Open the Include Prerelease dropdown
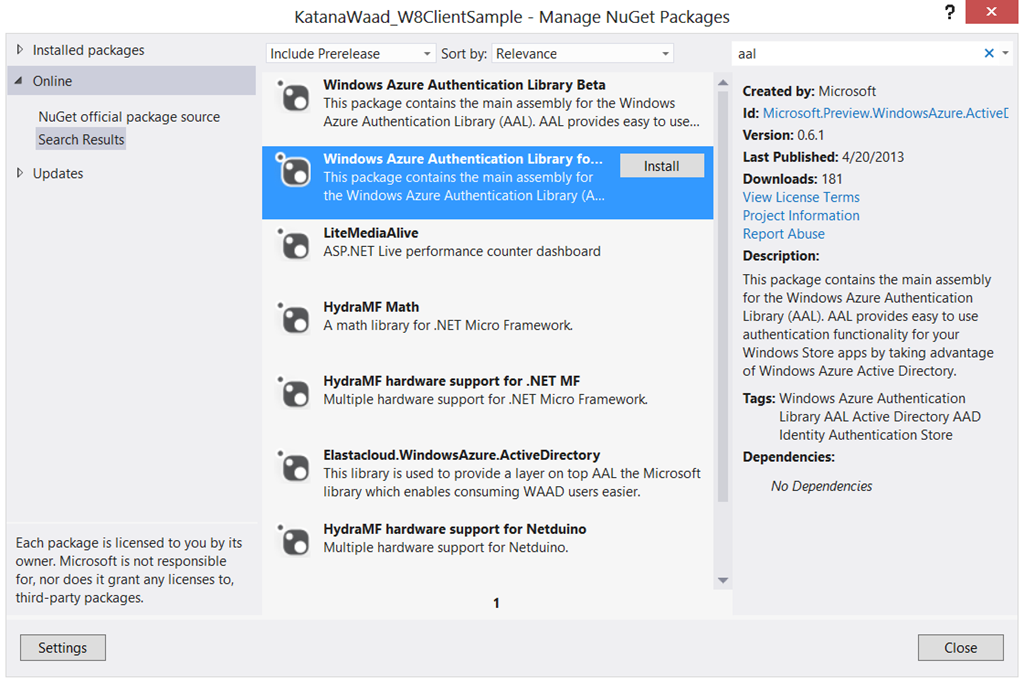The width and height of the screenshot is (1024, 681). tap(350, 54)
